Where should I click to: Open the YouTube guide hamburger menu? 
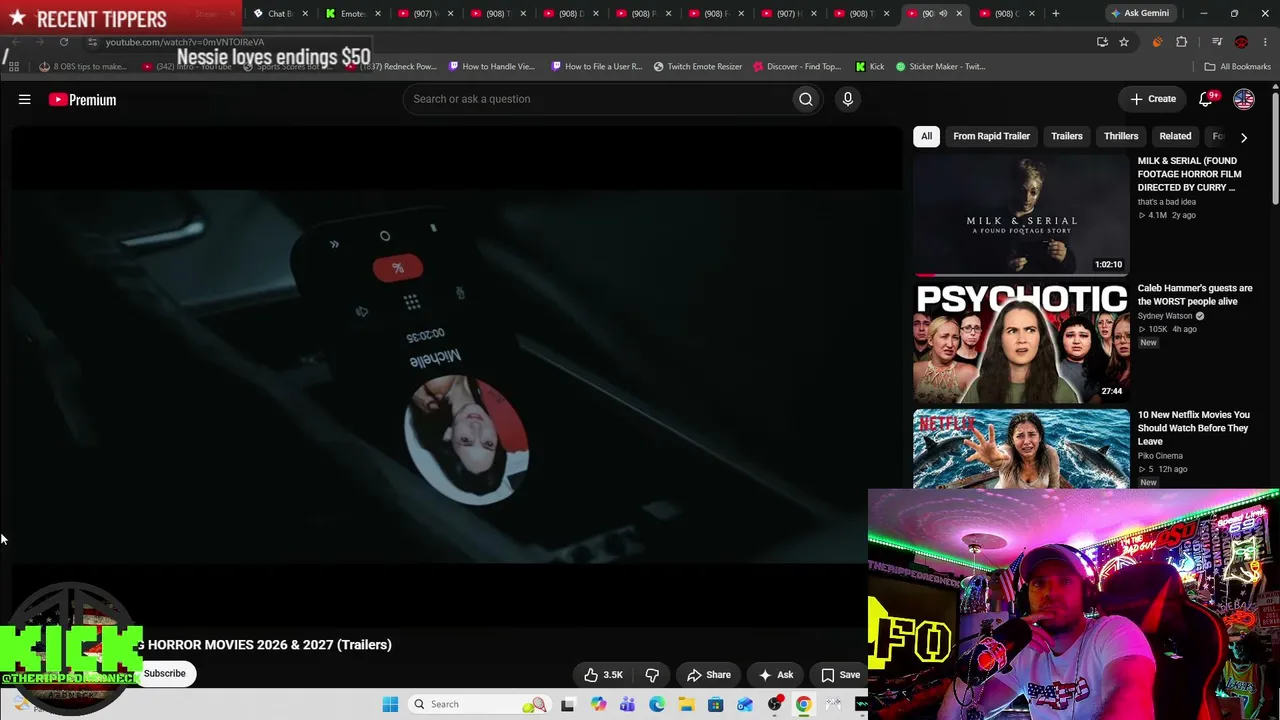pyautogui.click(x=25, y=99)
